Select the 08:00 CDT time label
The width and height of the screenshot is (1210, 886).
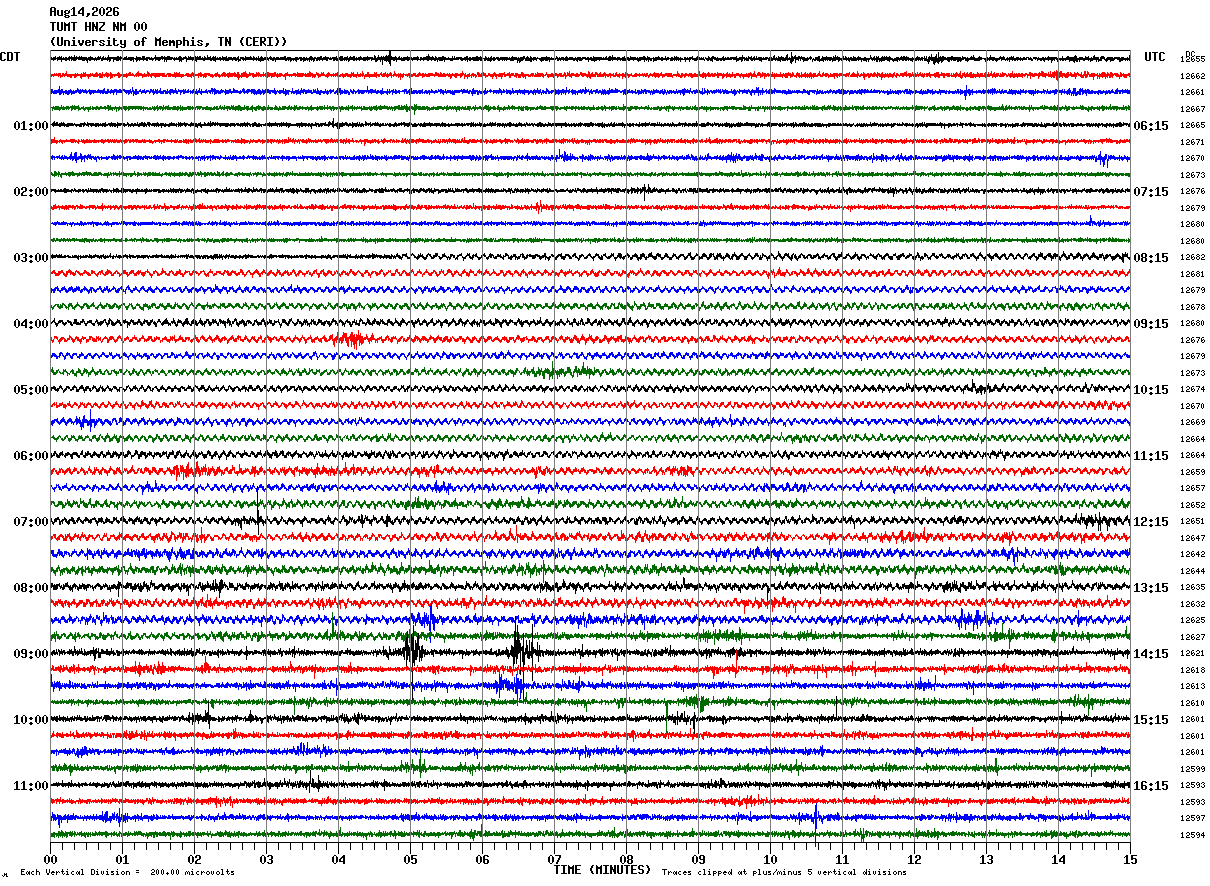pos(31,588)
